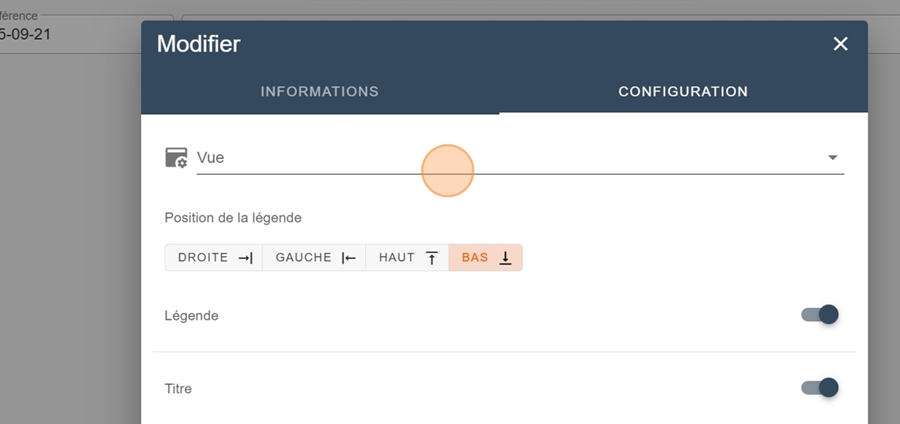The height and width of the screenshot is (424, 900).
Task: Set legend position to DROITE
Action: [213, 258]
